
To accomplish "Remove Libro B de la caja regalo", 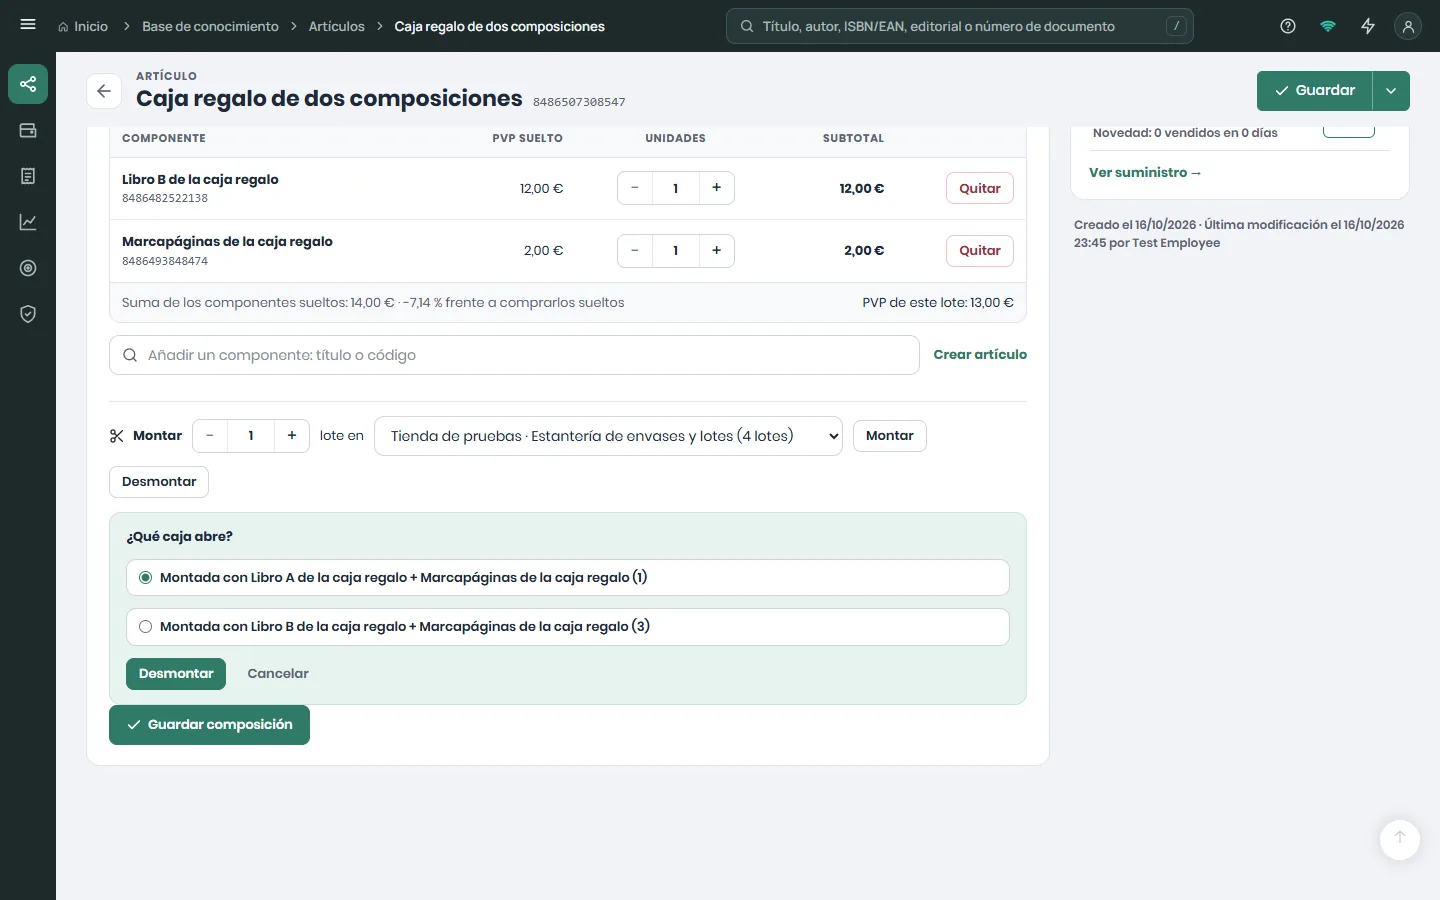I will [980, 188].
